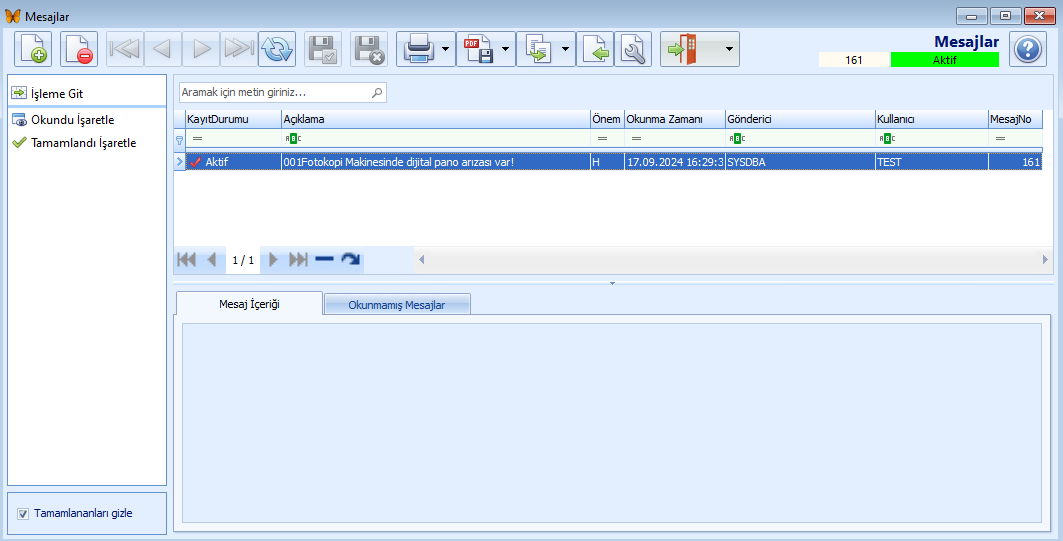The height and width of the screenshot is (541, 1063).
Task: Click the copy document icon
Action: point(538,49)
